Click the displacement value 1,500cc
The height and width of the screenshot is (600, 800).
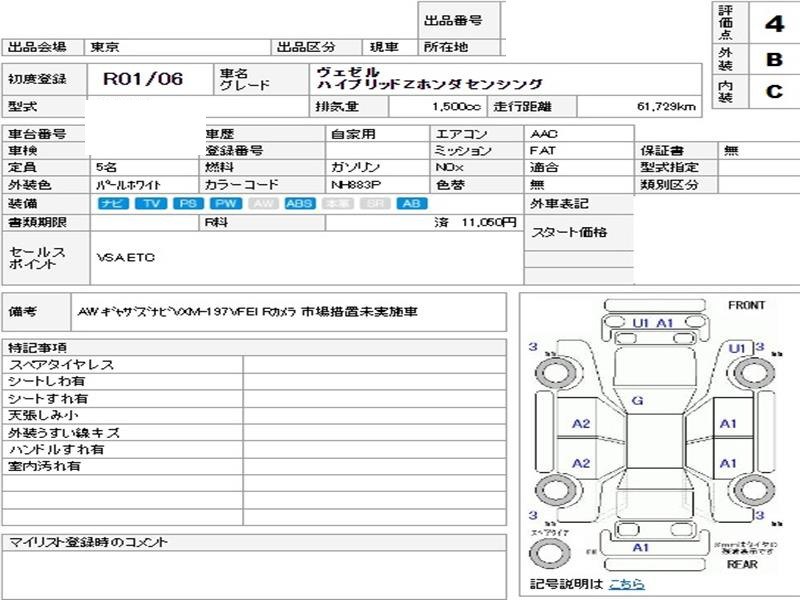456,107
